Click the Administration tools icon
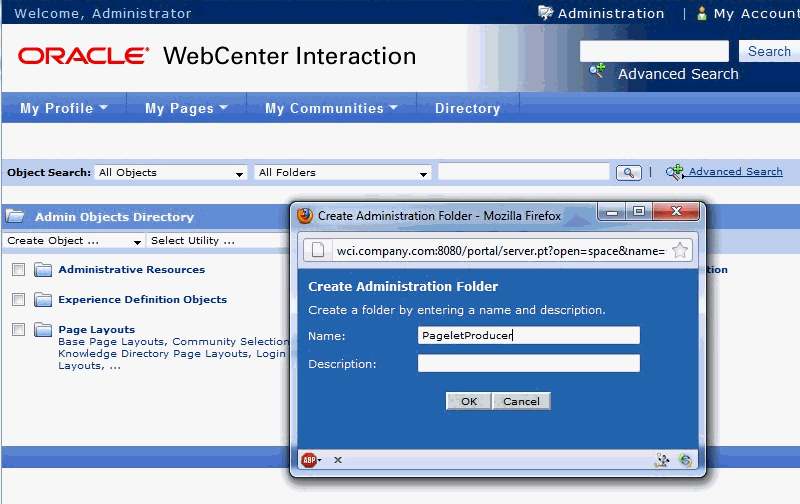This screenshot has height=504, width=800. (x=545, y=13)
